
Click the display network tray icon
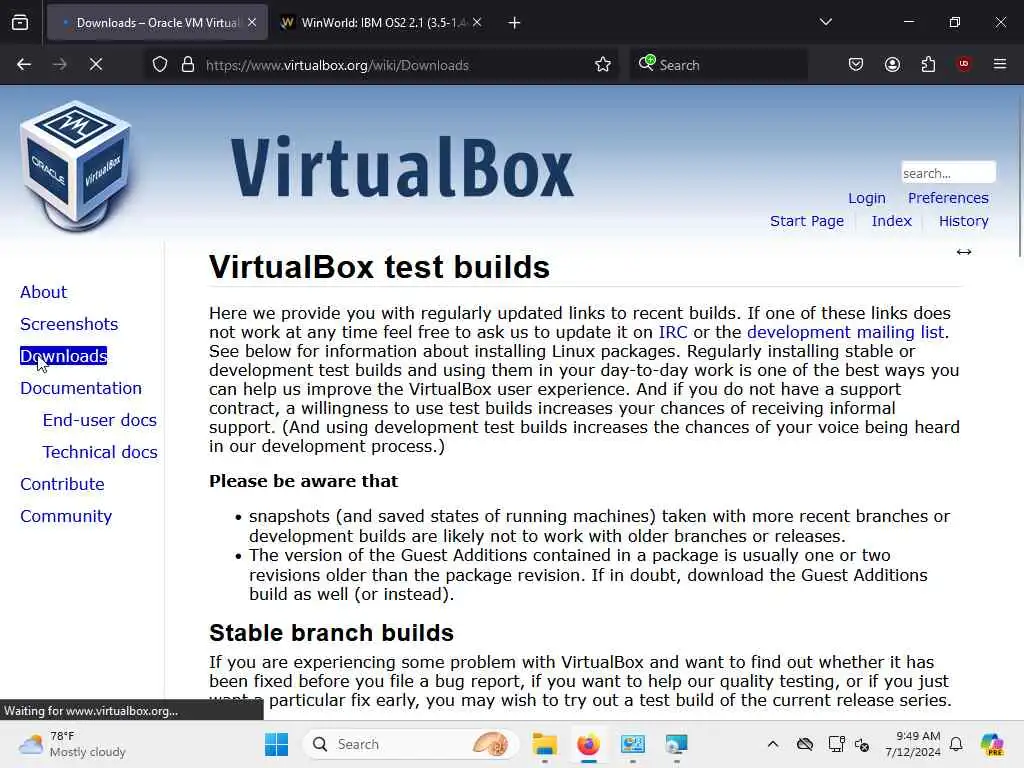click(x=836, y=744)
